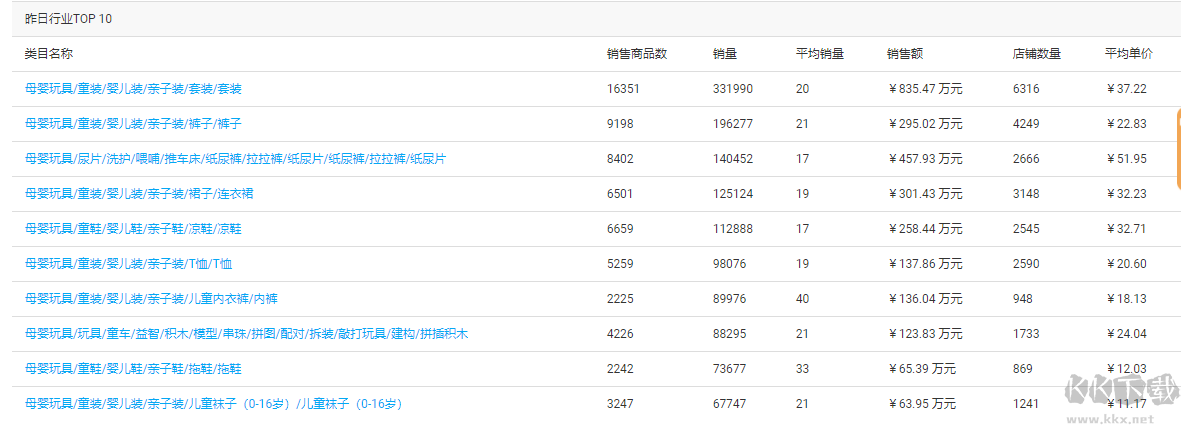Select sales volume 73677
This screenshot has height=426, width=1181.
pyautogui.click(x=730, y=369)
